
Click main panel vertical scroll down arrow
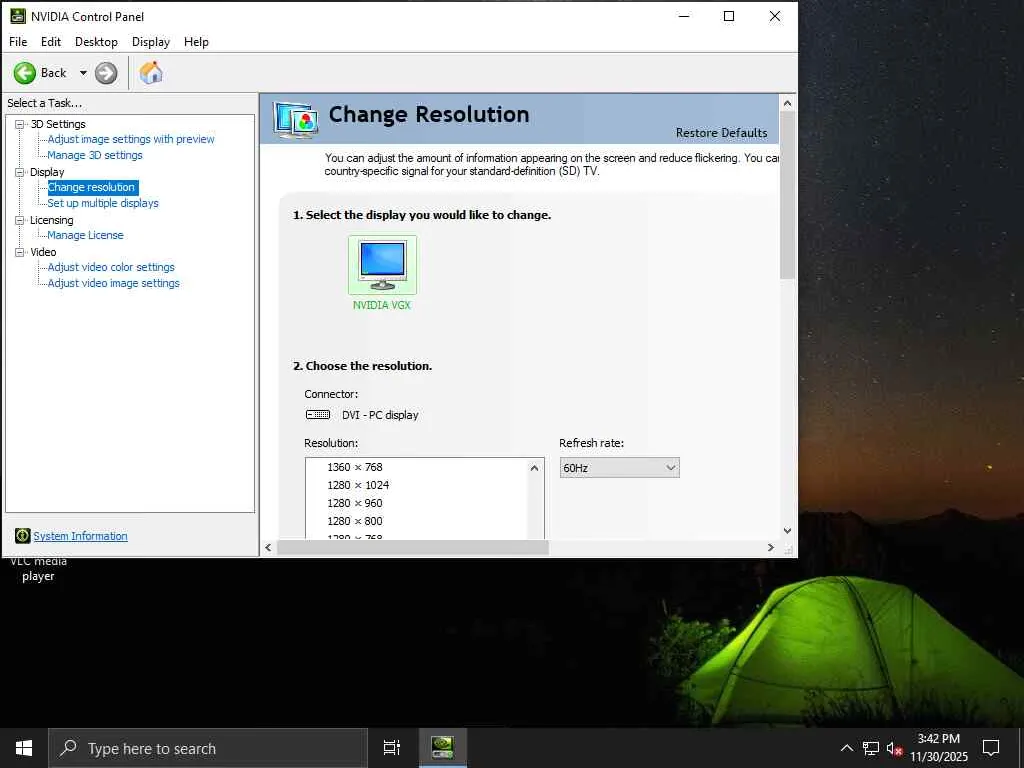pyautogui.click(x=787, y=531)
